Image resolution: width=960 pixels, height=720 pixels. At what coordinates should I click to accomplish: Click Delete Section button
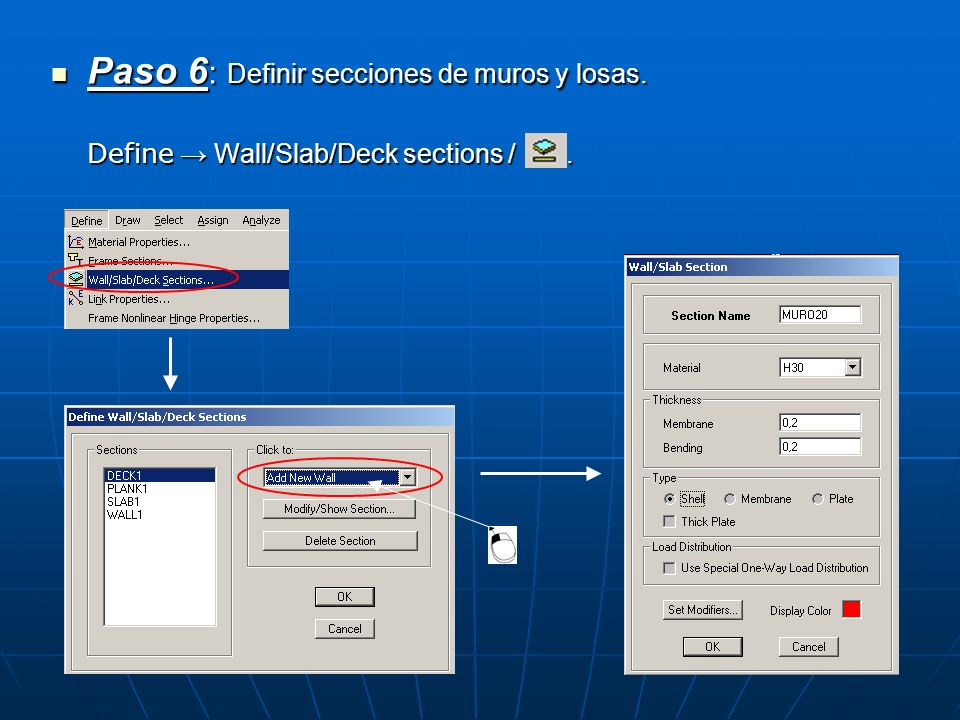(x=340, y=541)
